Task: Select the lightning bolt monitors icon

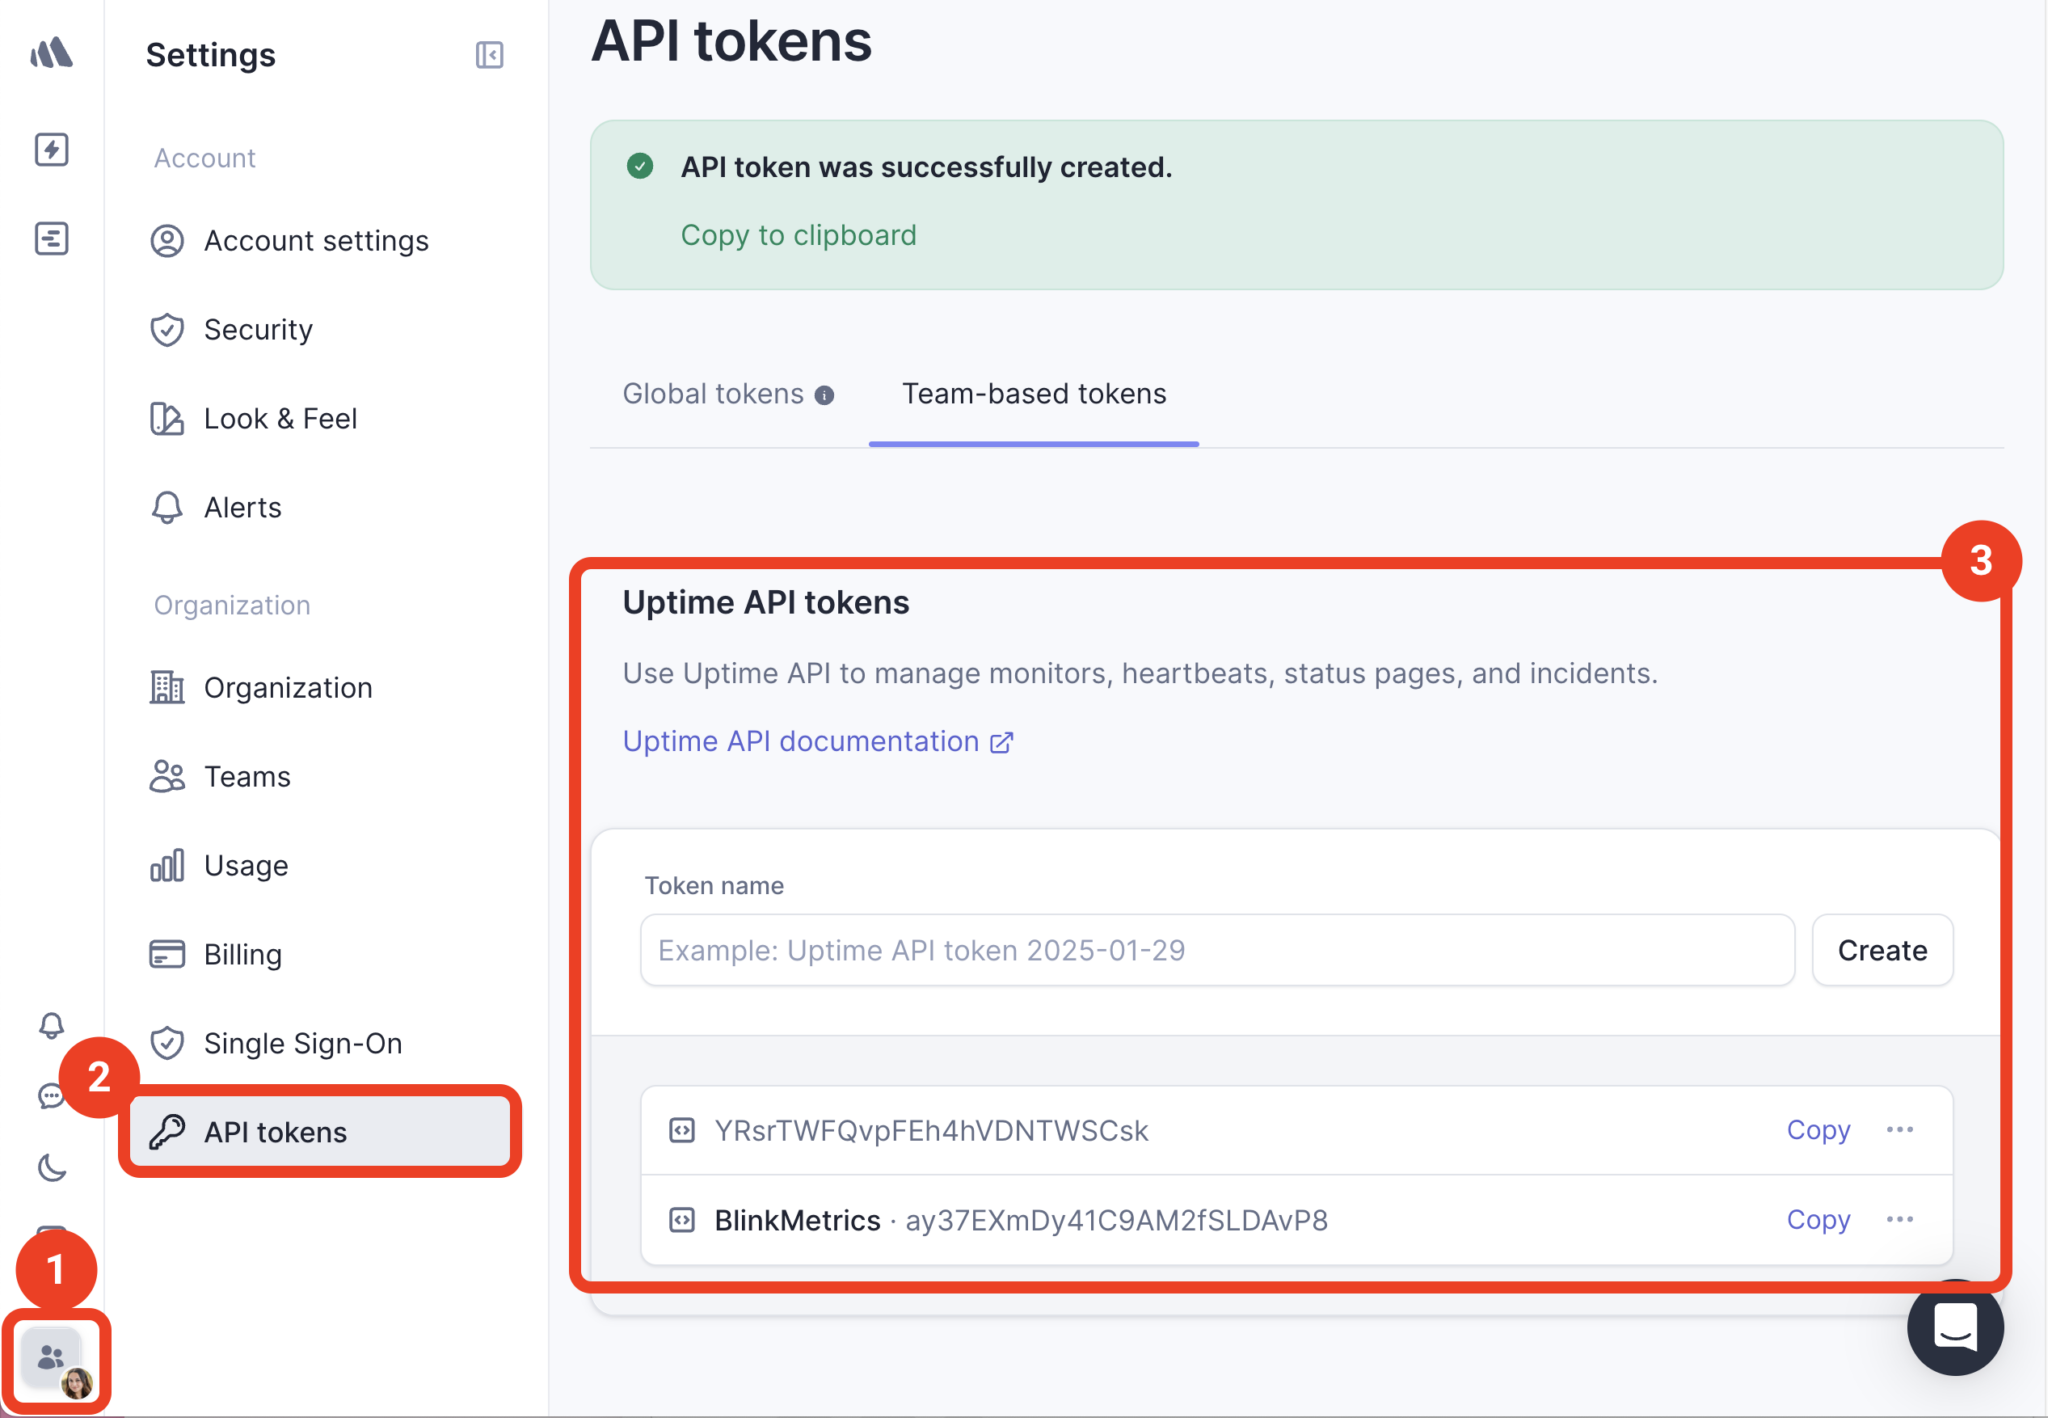Action: point(51,150)
